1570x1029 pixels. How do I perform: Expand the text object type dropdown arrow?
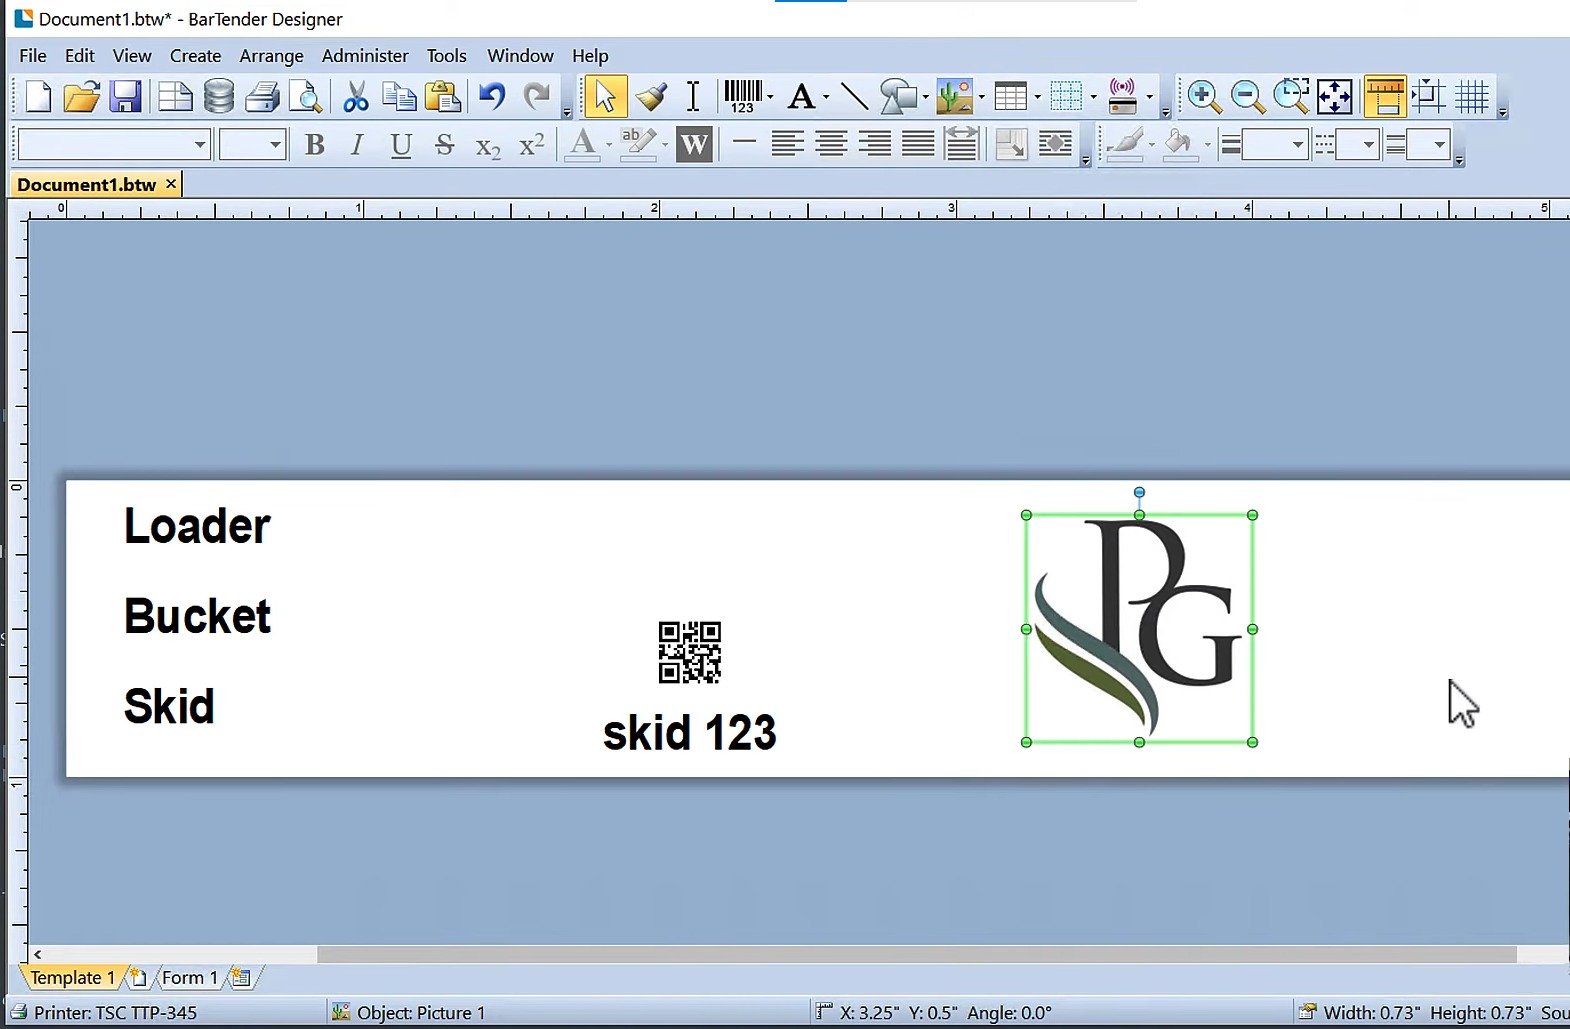(x=826, y=97)
